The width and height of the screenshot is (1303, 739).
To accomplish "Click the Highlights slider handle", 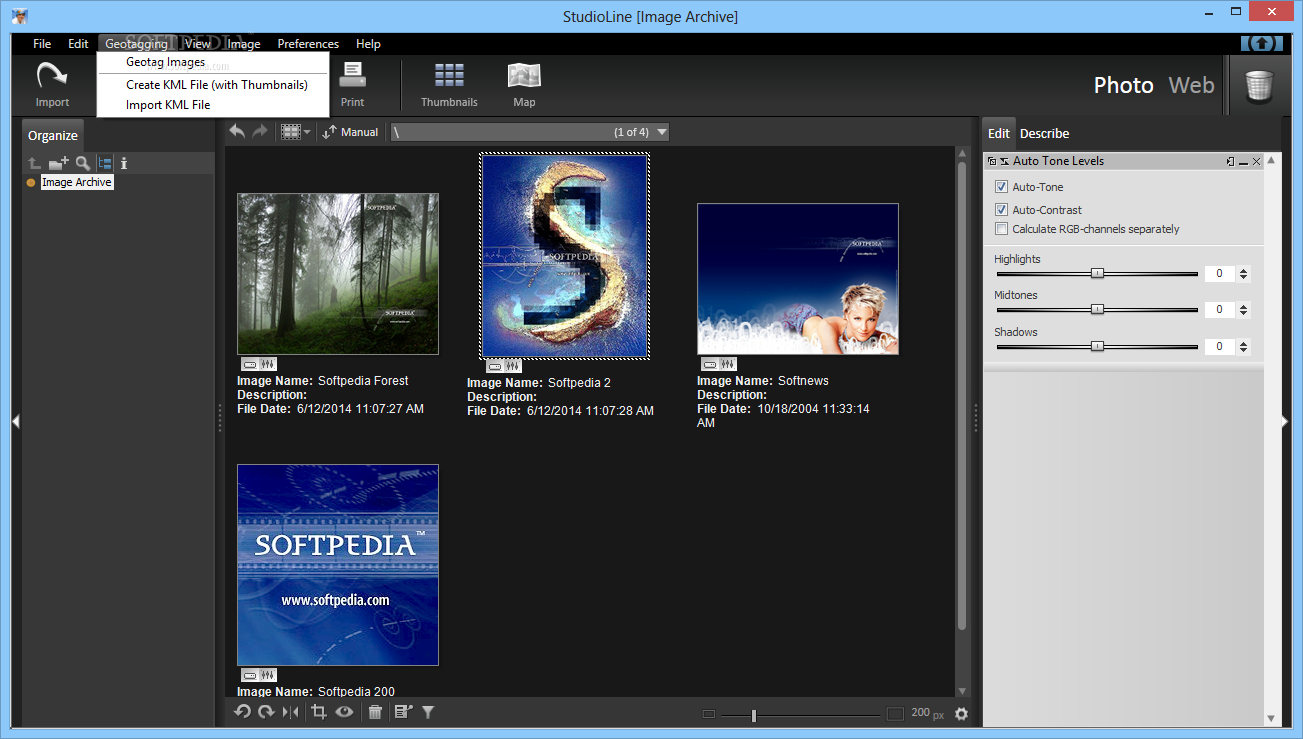I will [x=1097, y=273].
